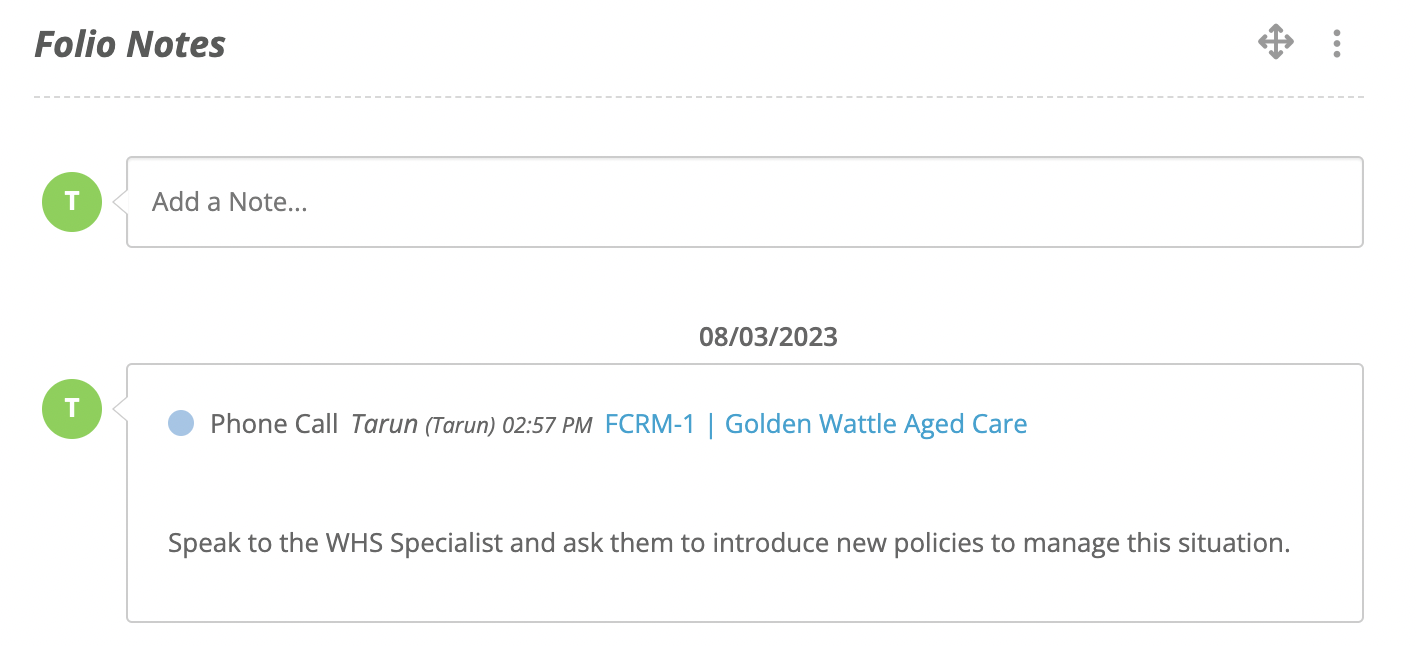Image resolution: width=1416 pixels, height=646 pixels.
Task: Click the dashed divider under the Folio Notes header
Action: 699,97
